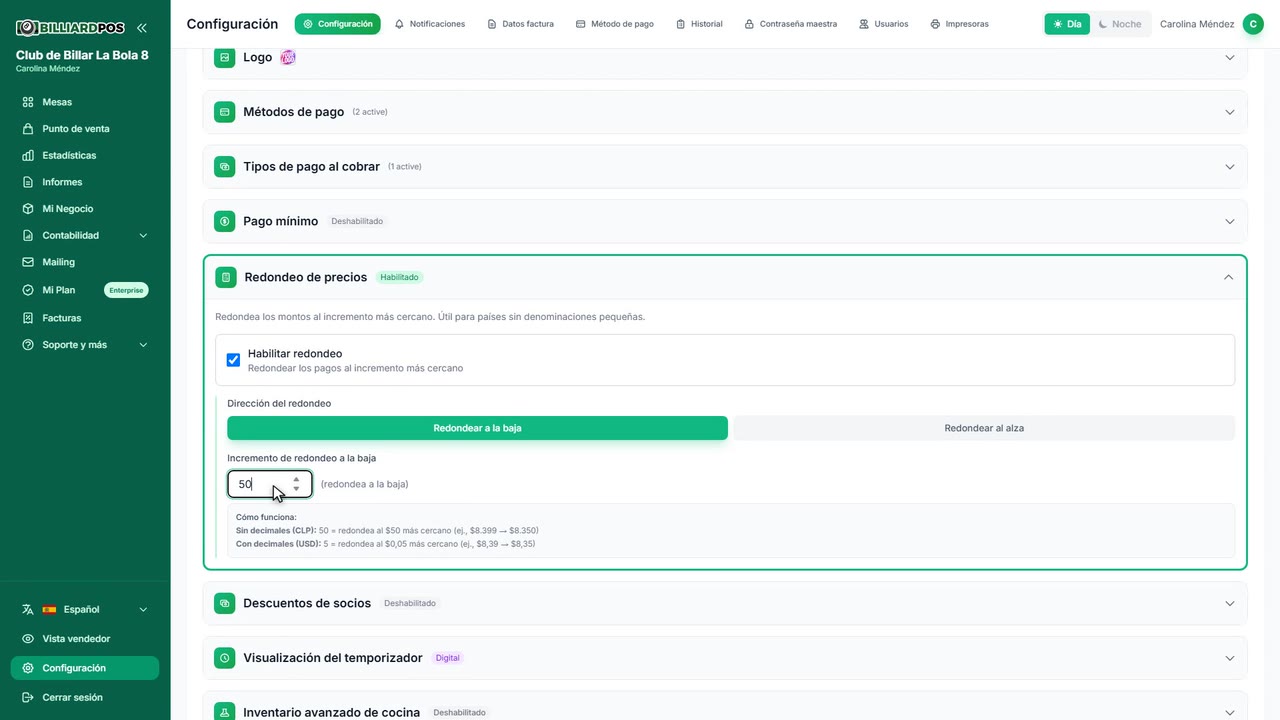Image resolution: width=1280 pixels, height=720 pixels.
Task: Switch to the Datos factura tab
Action: pos(520,24)
